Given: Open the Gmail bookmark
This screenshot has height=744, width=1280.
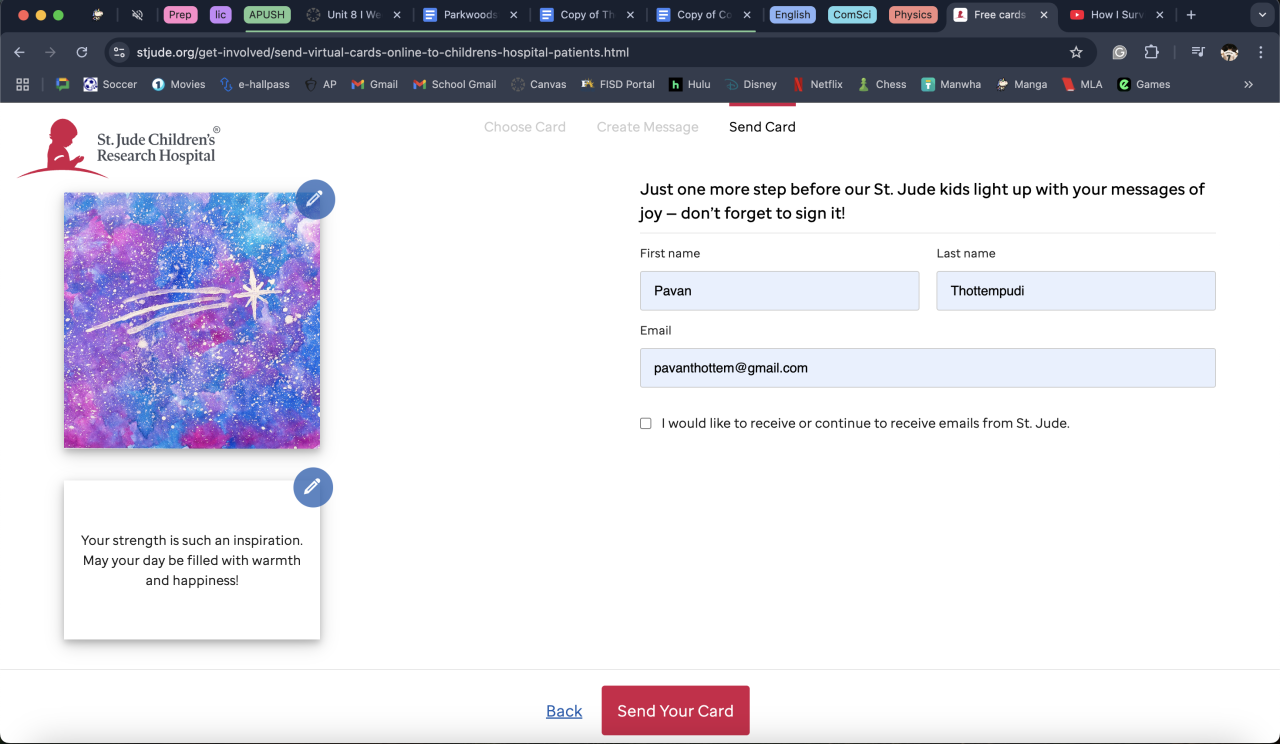Looking at the screenshot, I should point(374,84).
